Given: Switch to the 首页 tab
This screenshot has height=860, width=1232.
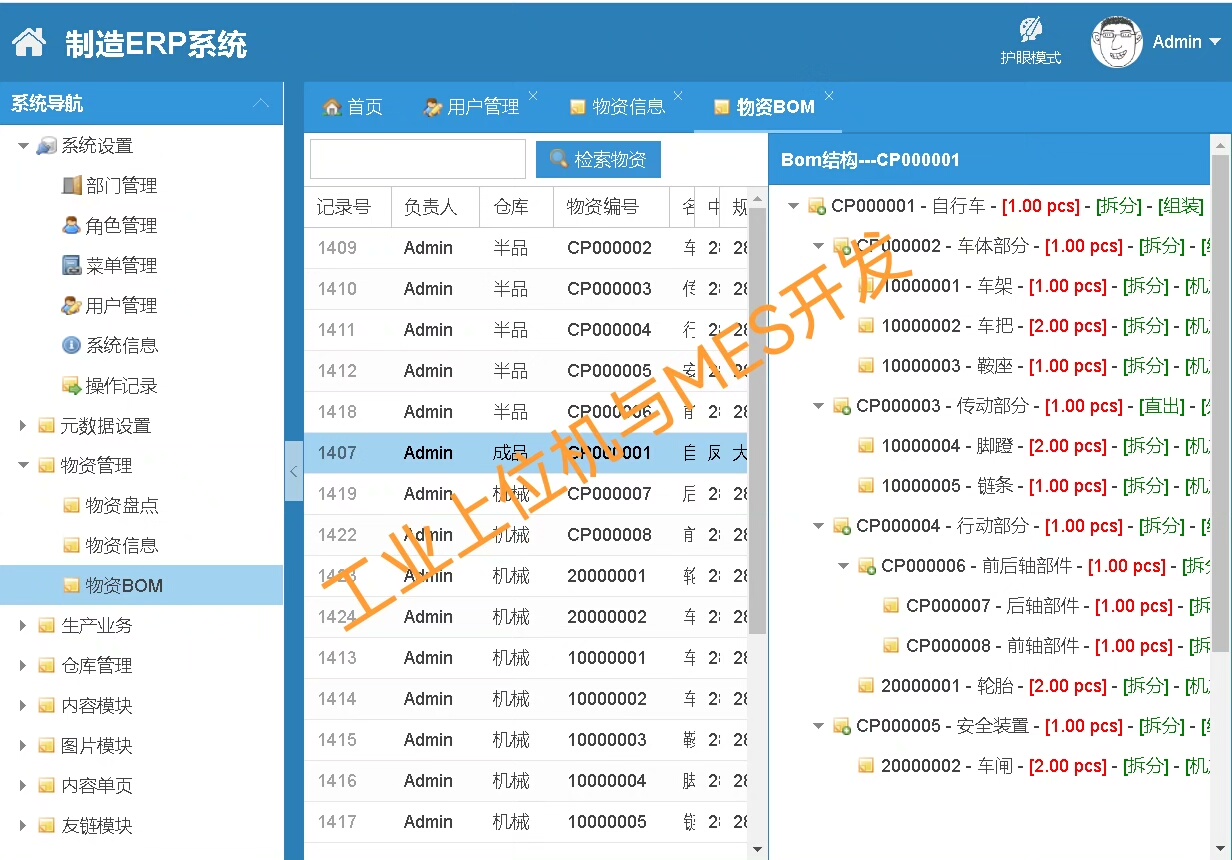Looking at the screenshot, I should [x=353, y=107].
